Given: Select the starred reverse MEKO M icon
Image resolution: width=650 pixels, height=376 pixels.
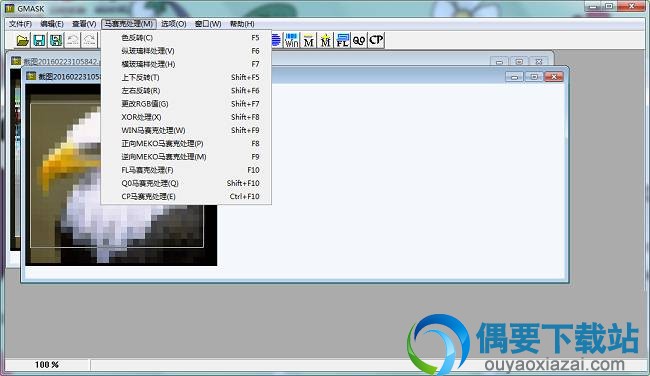Looking at the screenshot, I should click(325, 40).
